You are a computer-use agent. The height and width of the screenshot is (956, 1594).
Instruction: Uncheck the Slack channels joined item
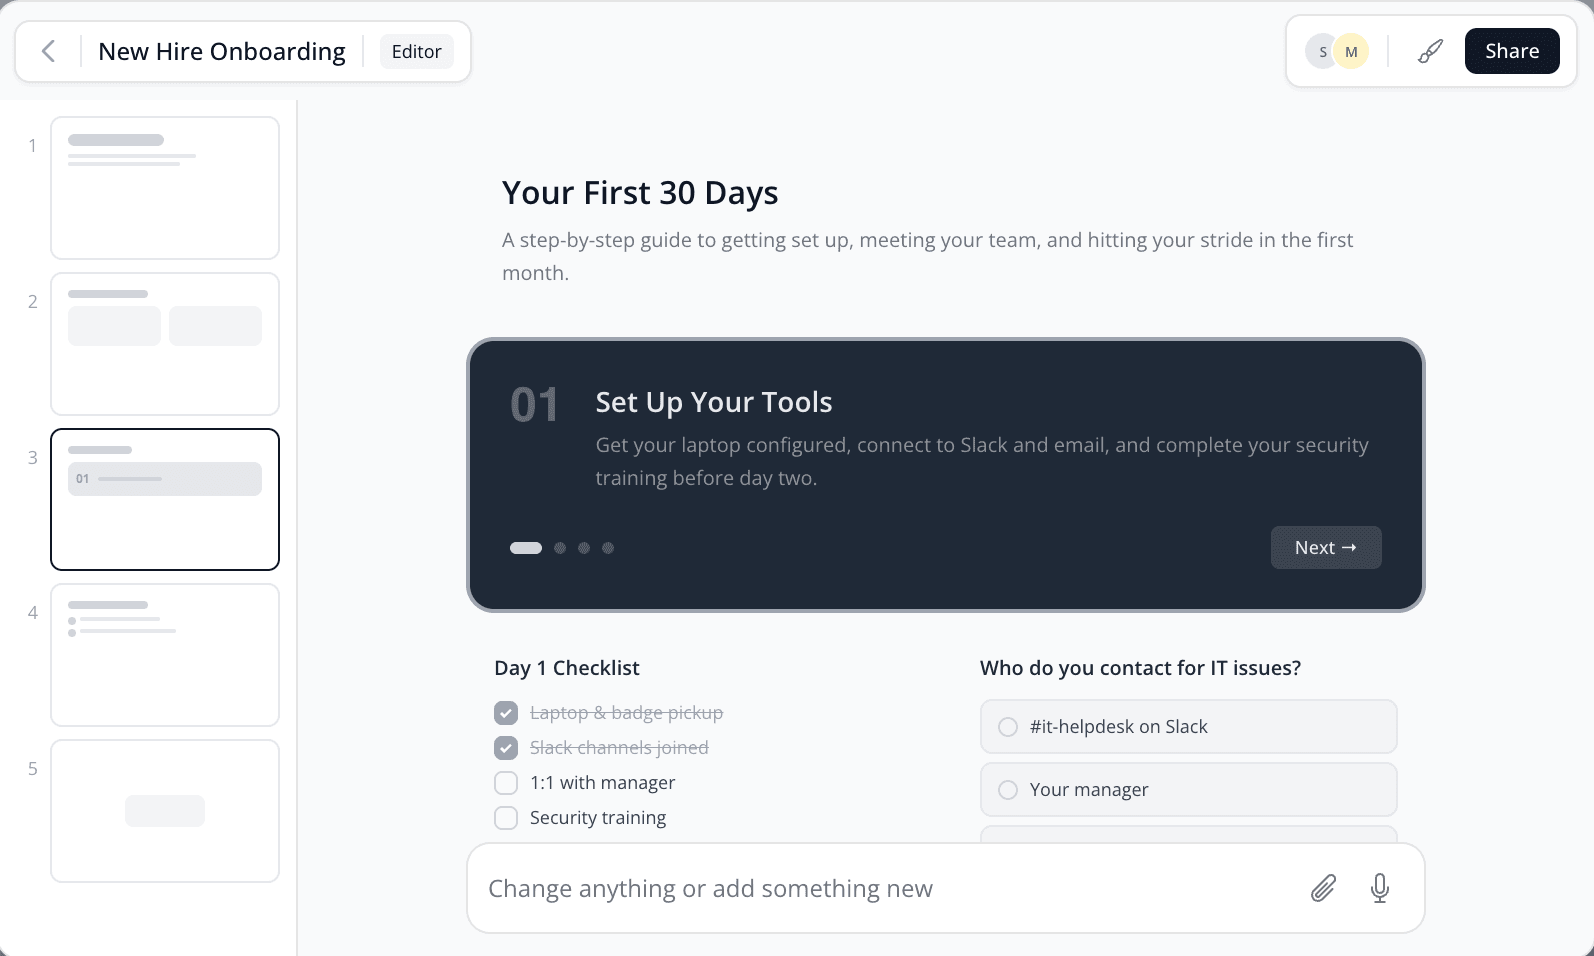point(506,747)
